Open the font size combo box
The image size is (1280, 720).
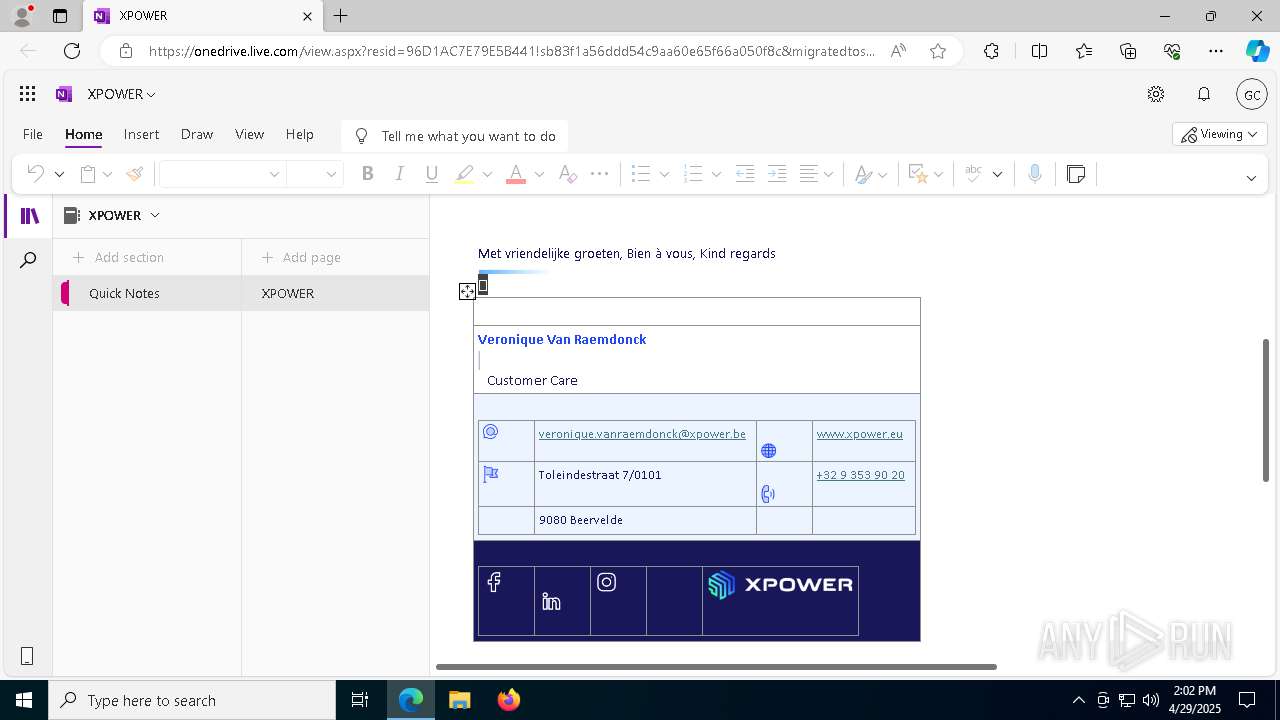[314, 174]
